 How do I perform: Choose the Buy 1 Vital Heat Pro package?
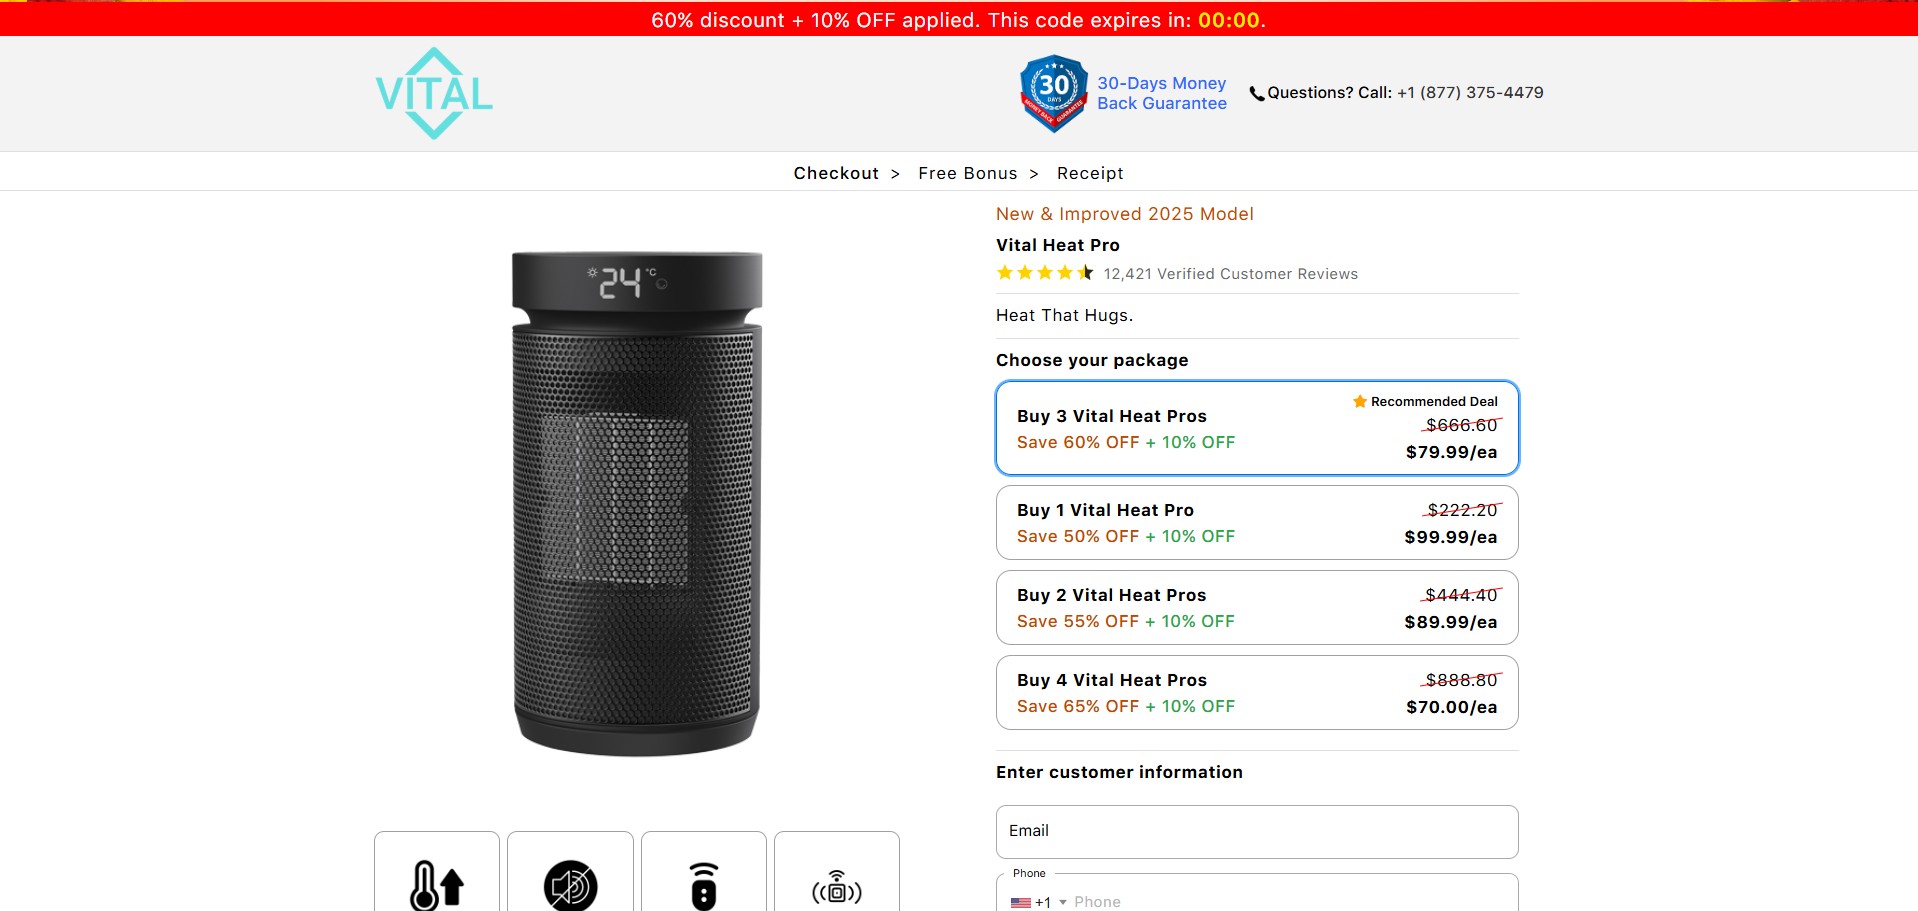(x=1257, y=523)
